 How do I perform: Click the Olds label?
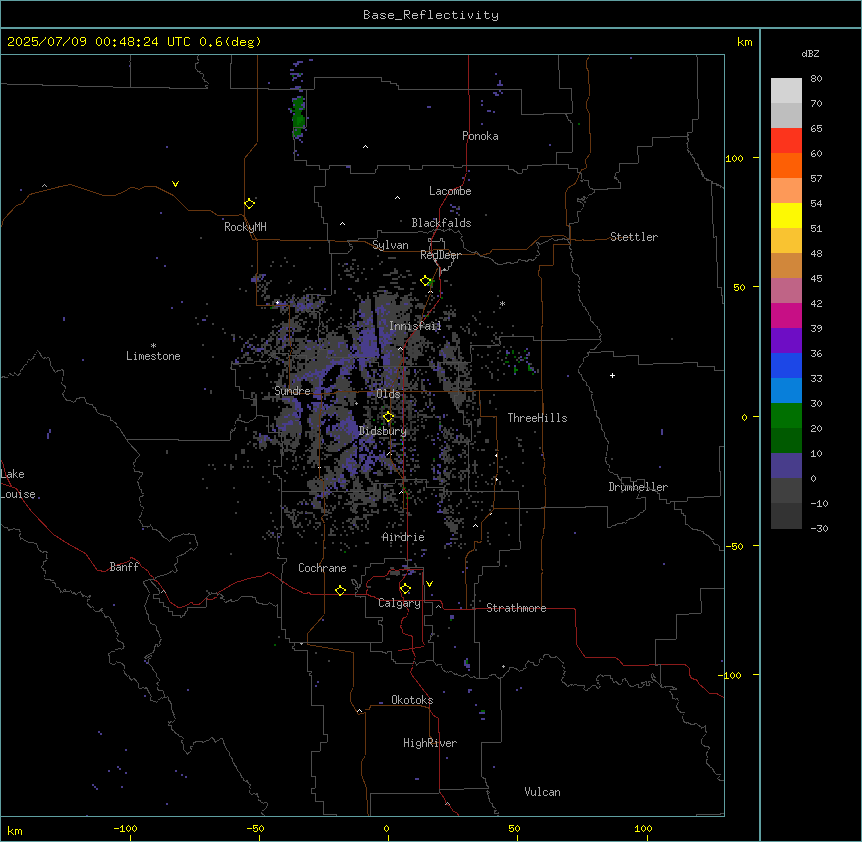point(388,394)
